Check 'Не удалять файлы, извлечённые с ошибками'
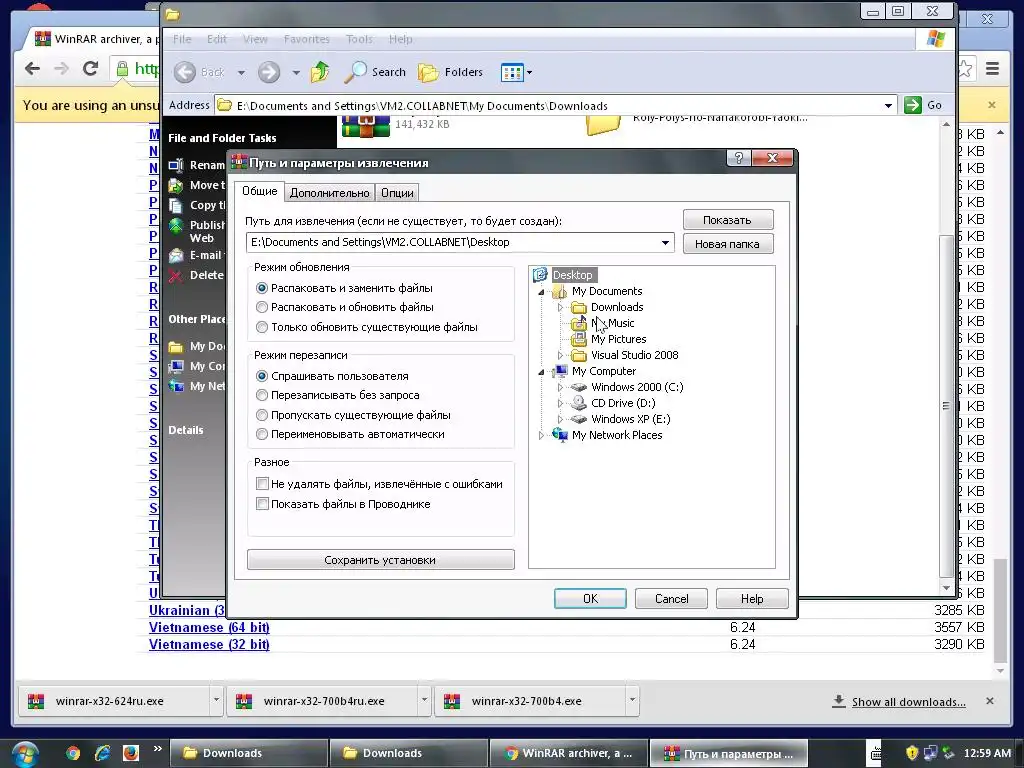 (x=262, y=484)
